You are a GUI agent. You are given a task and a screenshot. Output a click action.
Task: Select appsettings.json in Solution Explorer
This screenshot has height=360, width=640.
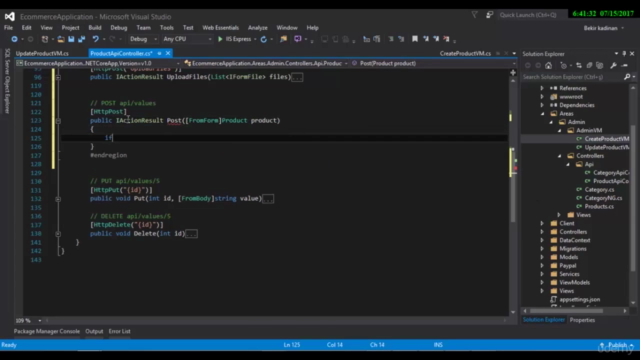coord(580,300)
